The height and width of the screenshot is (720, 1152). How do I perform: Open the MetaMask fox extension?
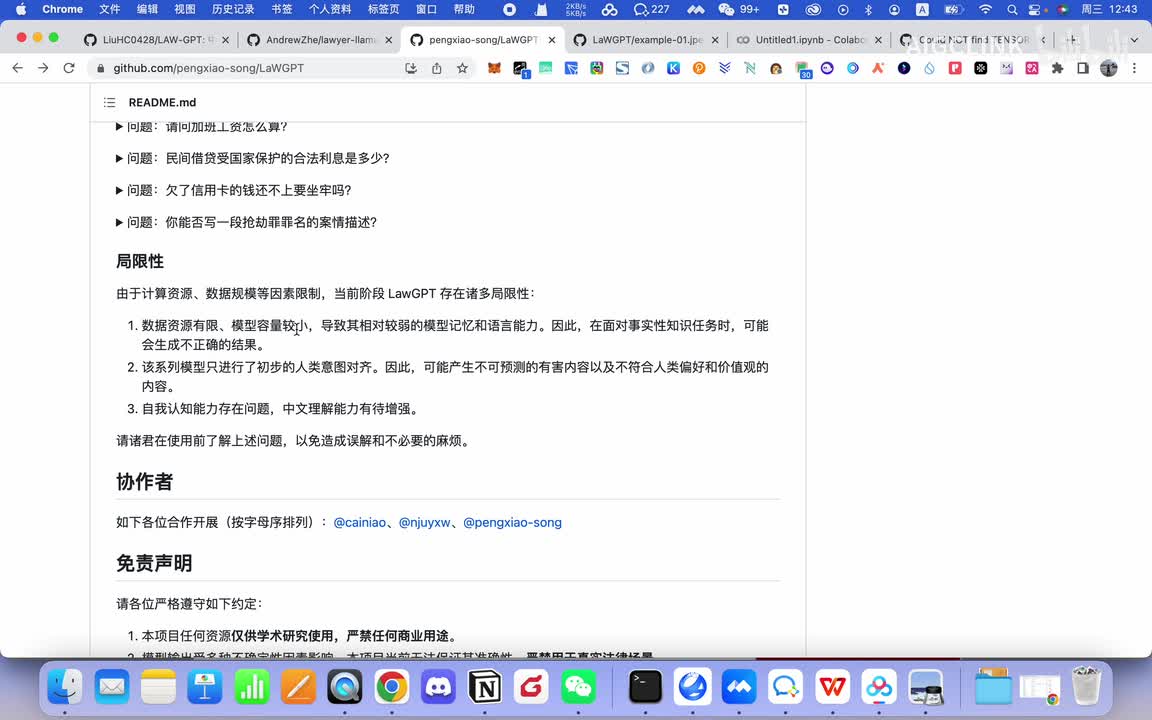pos(494,68)
